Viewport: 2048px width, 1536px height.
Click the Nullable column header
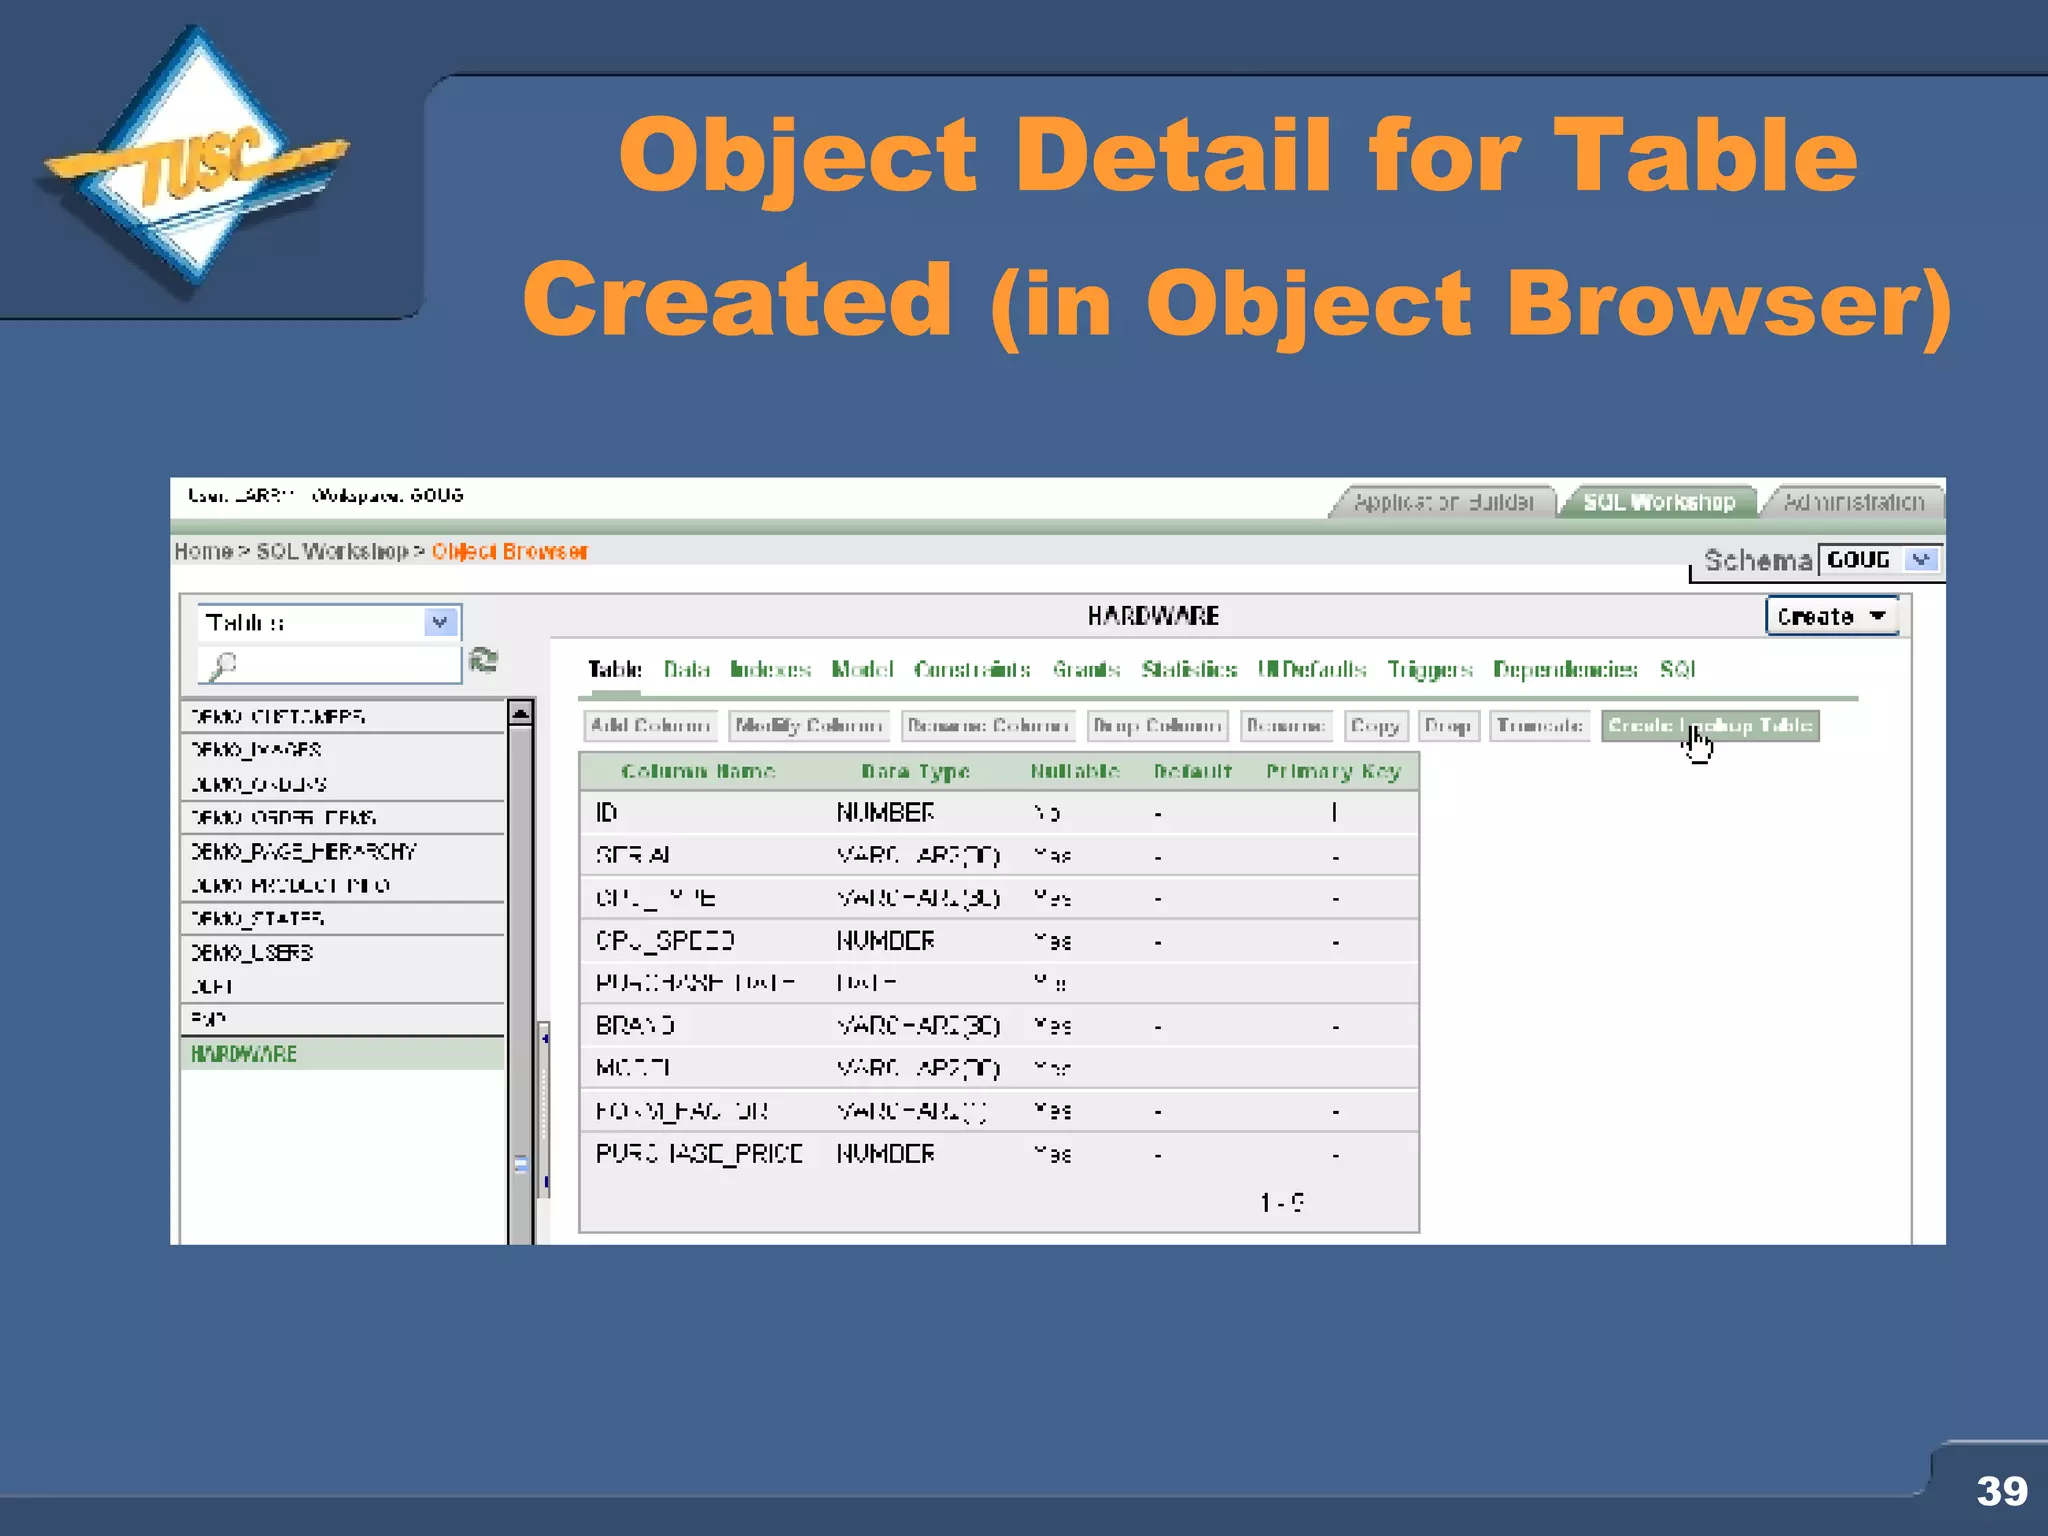coord(1075,771)
